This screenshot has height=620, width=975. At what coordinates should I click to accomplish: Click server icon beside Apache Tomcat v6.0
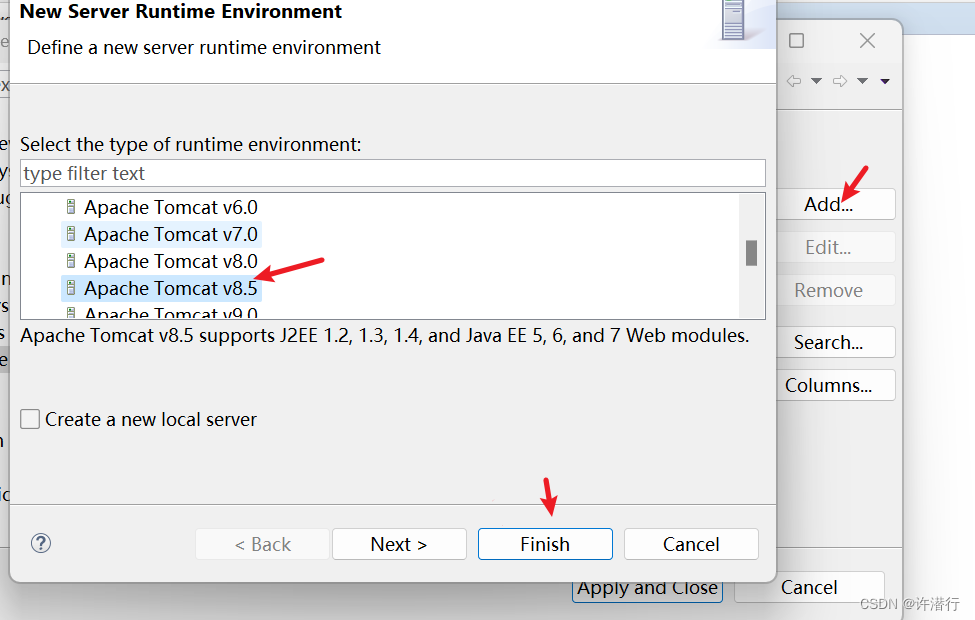[71, 206]
